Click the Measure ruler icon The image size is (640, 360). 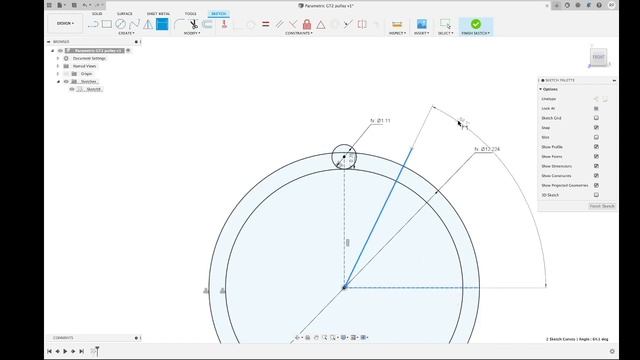coord(397,24)
